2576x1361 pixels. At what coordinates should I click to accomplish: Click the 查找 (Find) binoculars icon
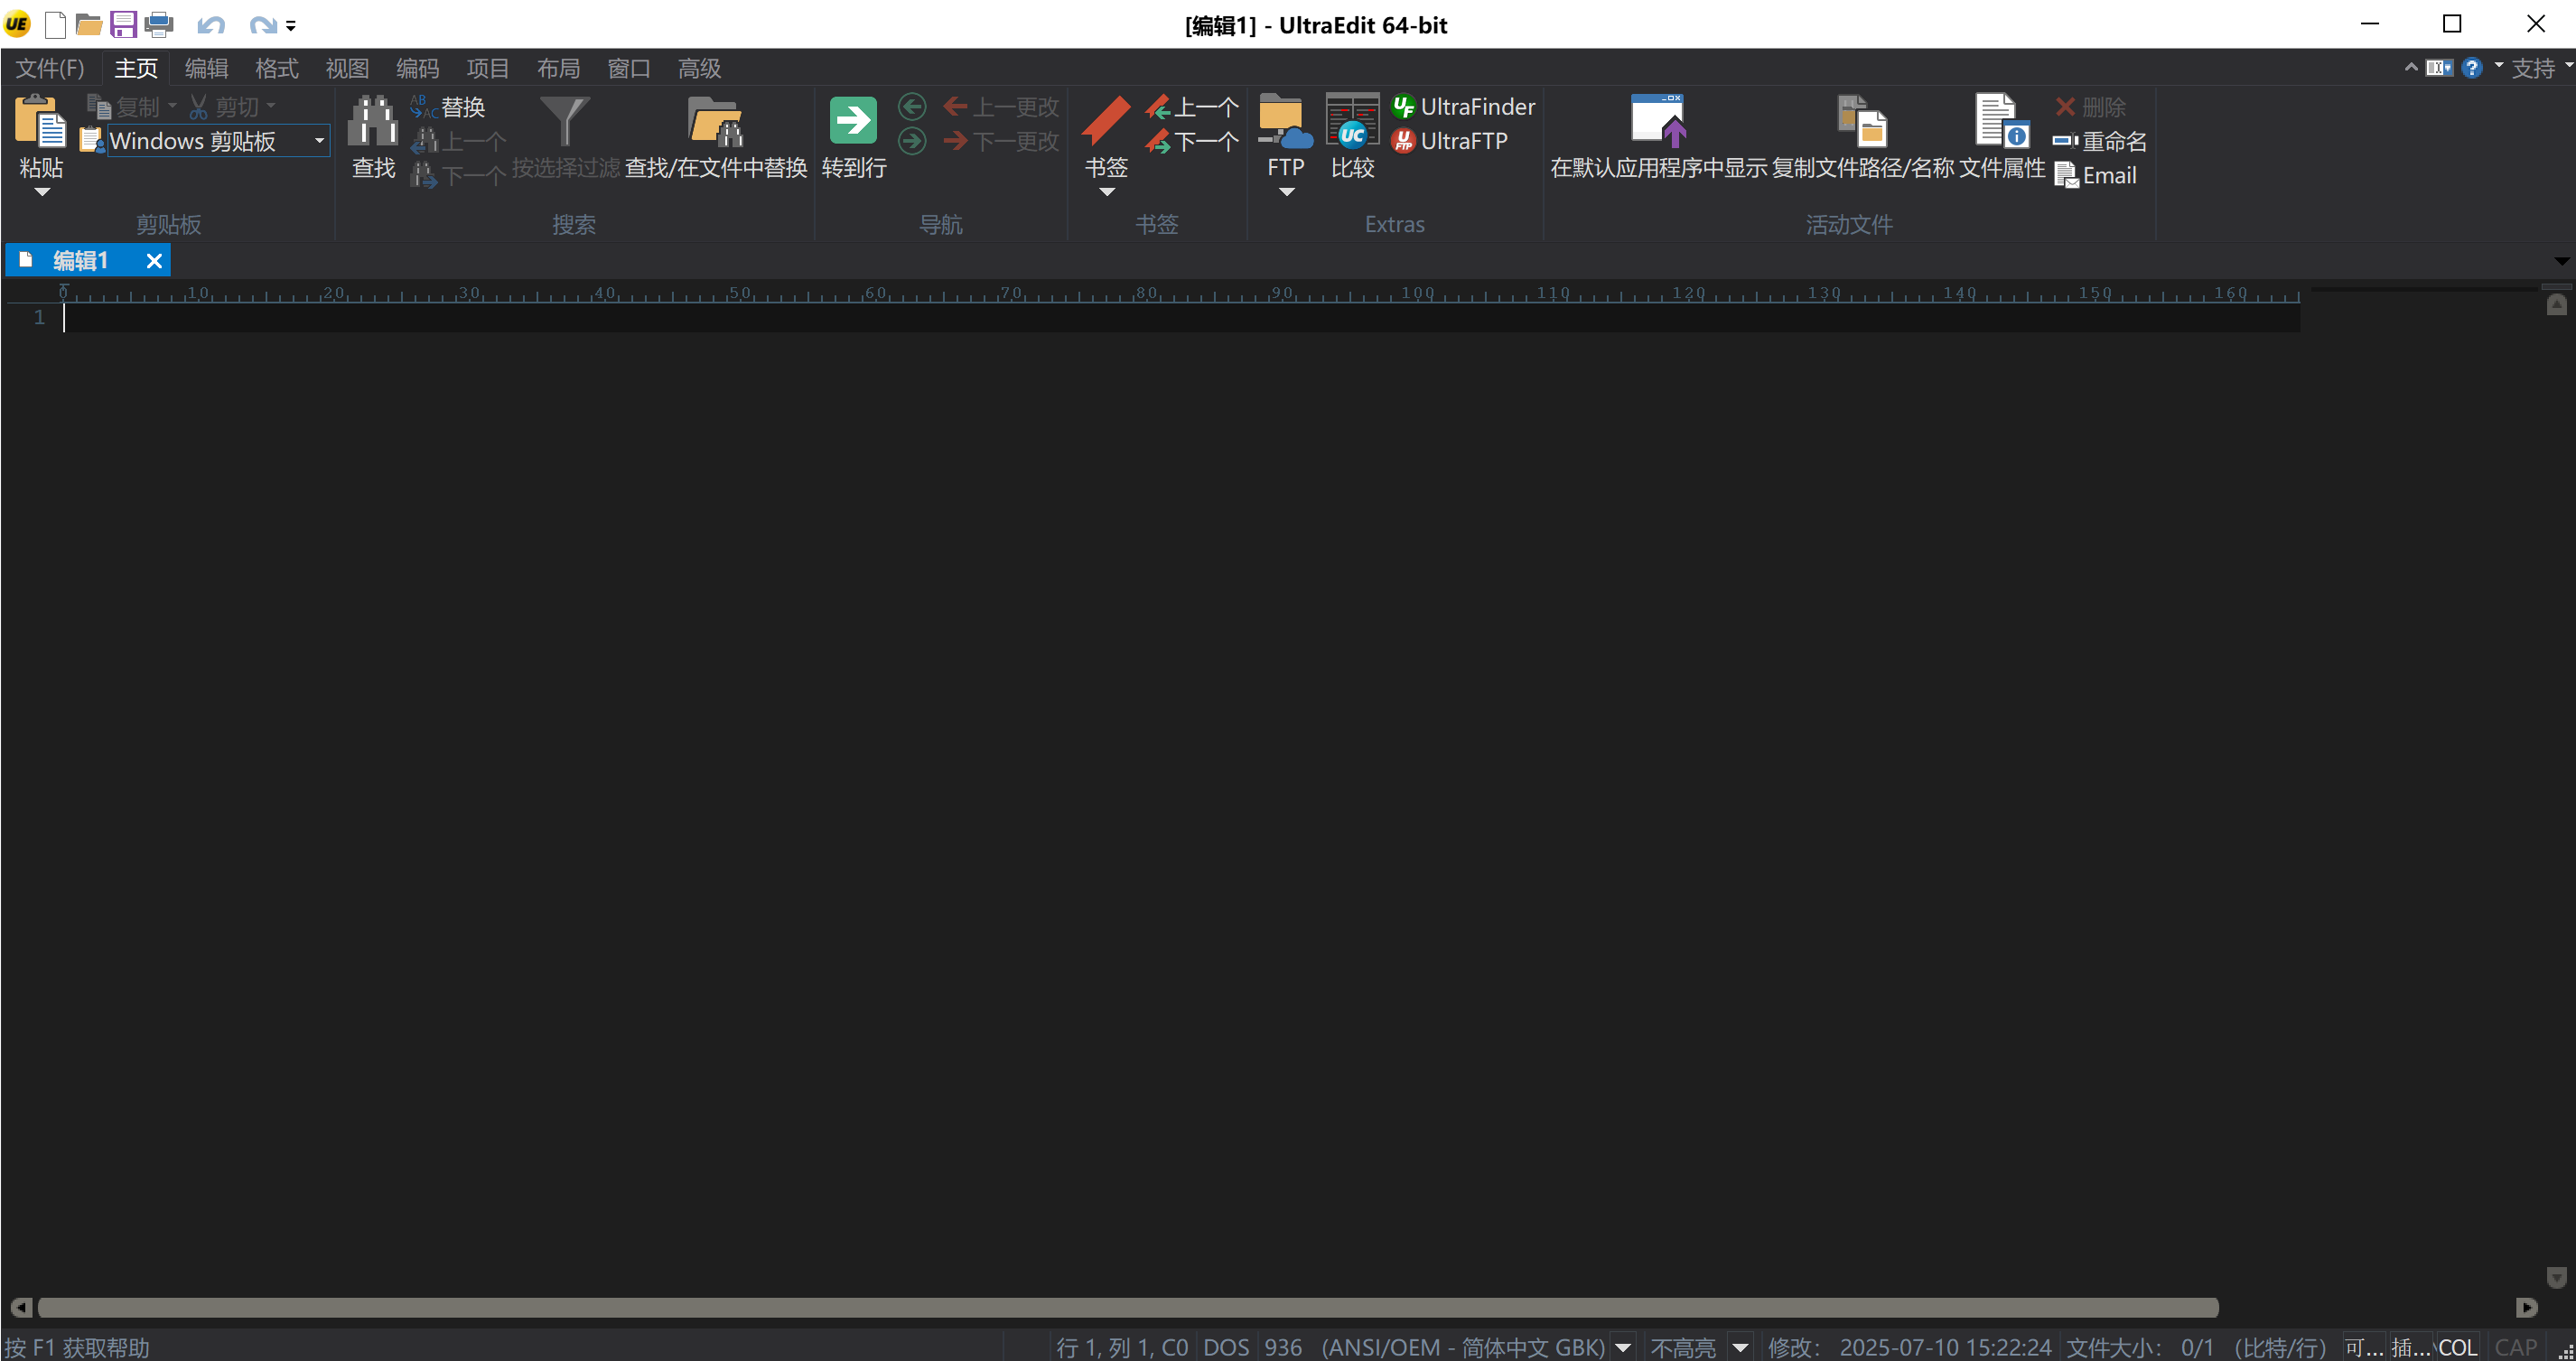(x=373, y=121)
